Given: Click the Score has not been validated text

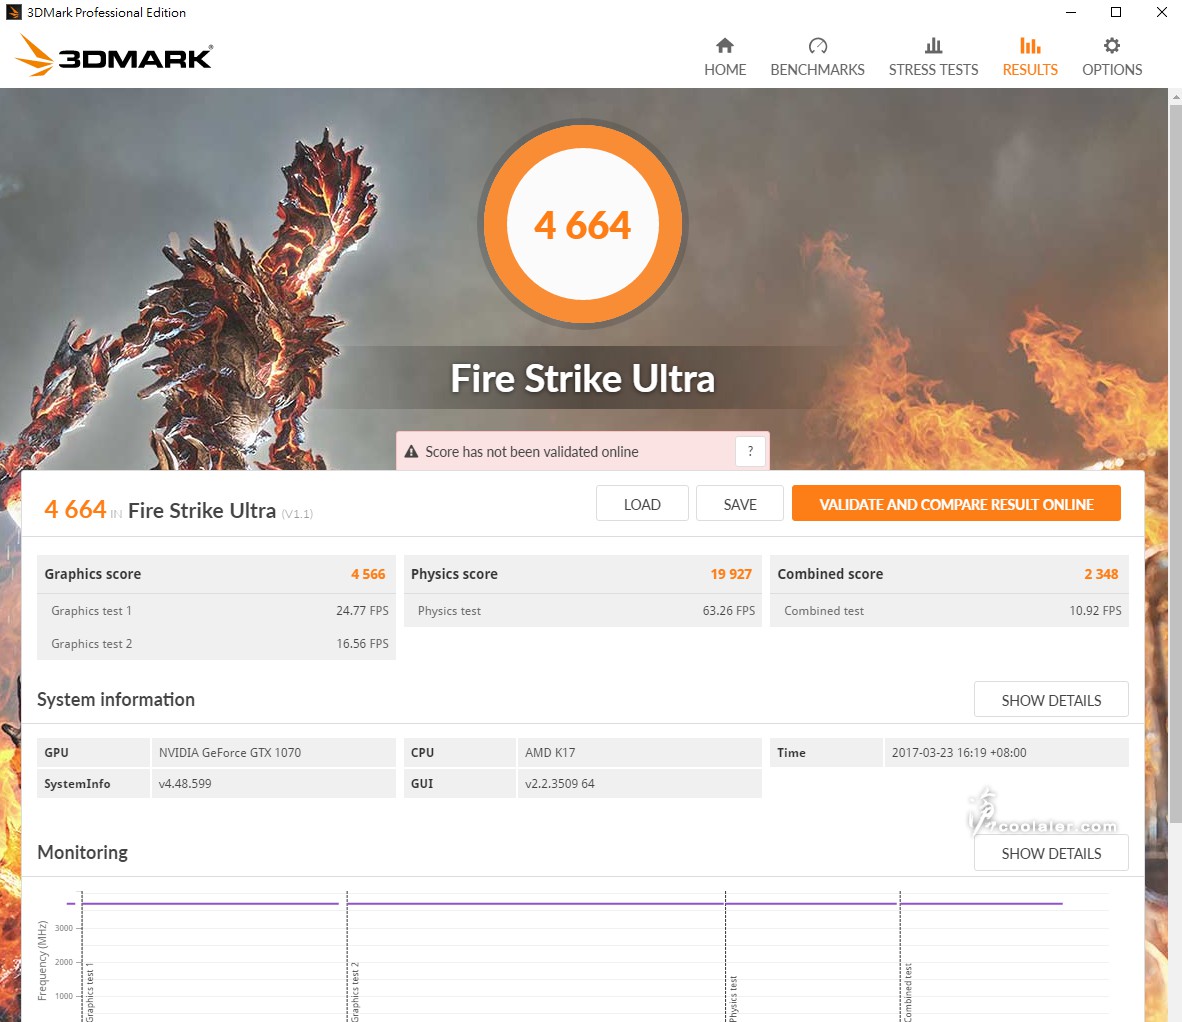Looking at the screenshot, I should [531, 451].
